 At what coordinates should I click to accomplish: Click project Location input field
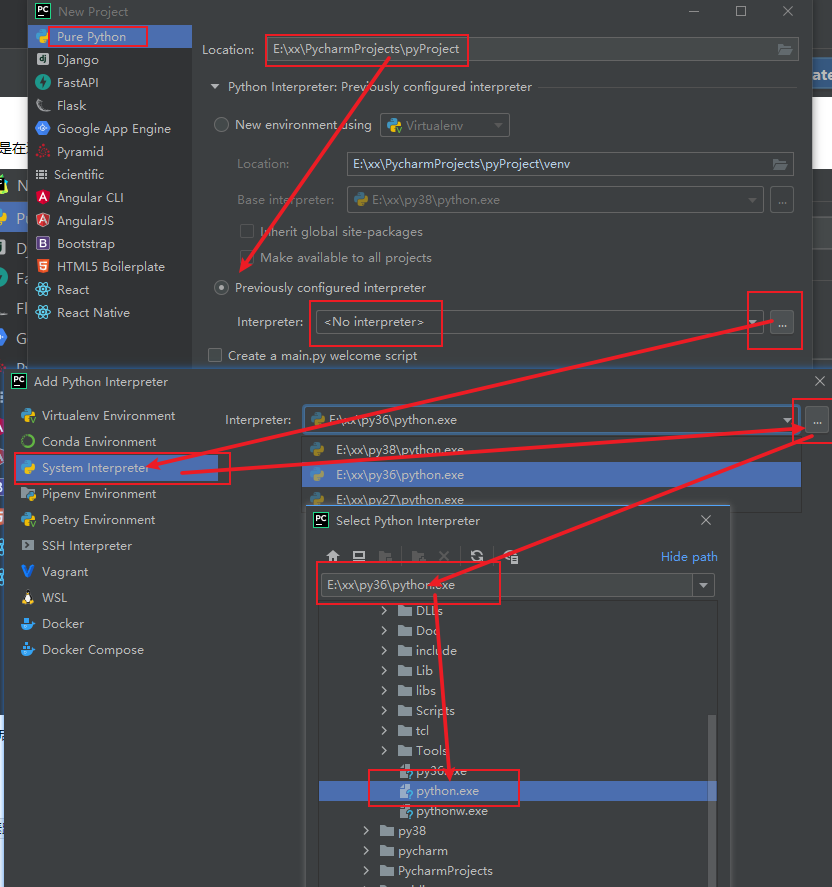[x=532, y=49]
